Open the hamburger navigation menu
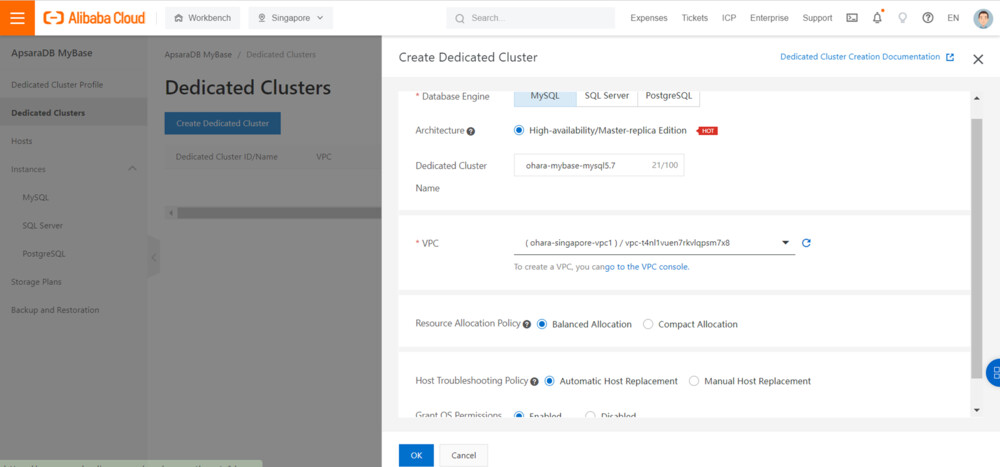Screen dimensions: 1000x467 click(x=17, y=17)
